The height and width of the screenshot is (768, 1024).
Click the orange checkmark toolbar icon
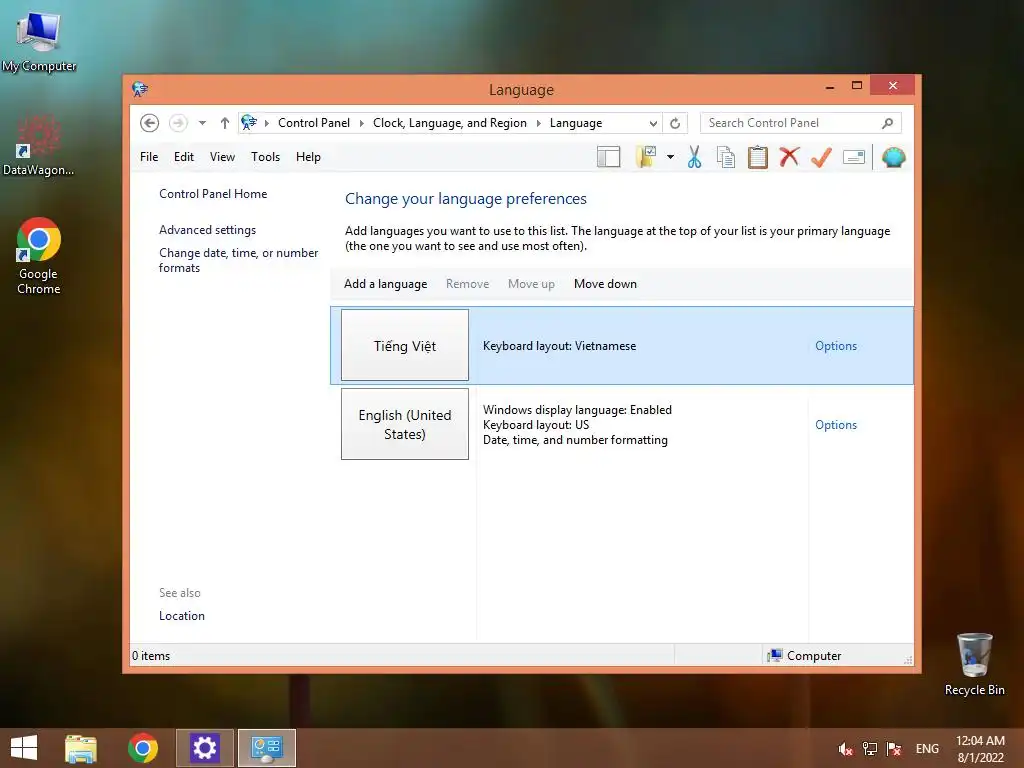pyautogui.click(x=822, y=157)
